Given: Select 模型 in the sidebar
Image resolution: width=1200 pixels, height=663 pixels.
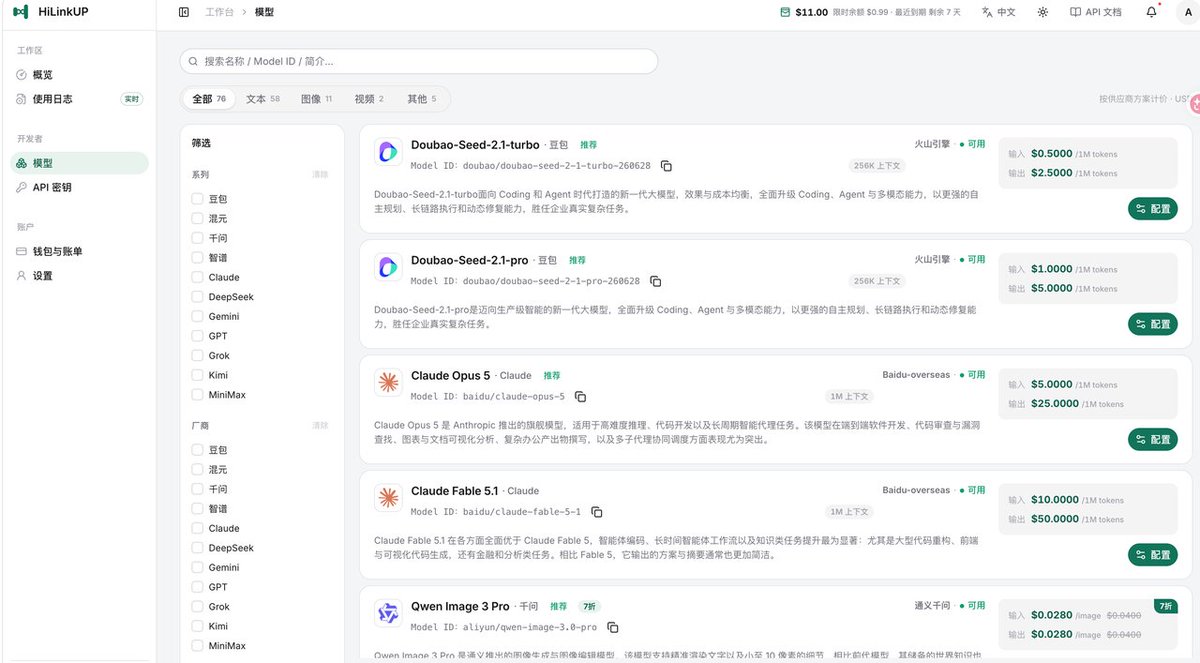Looking at the screenshot, I should point(79,163).
